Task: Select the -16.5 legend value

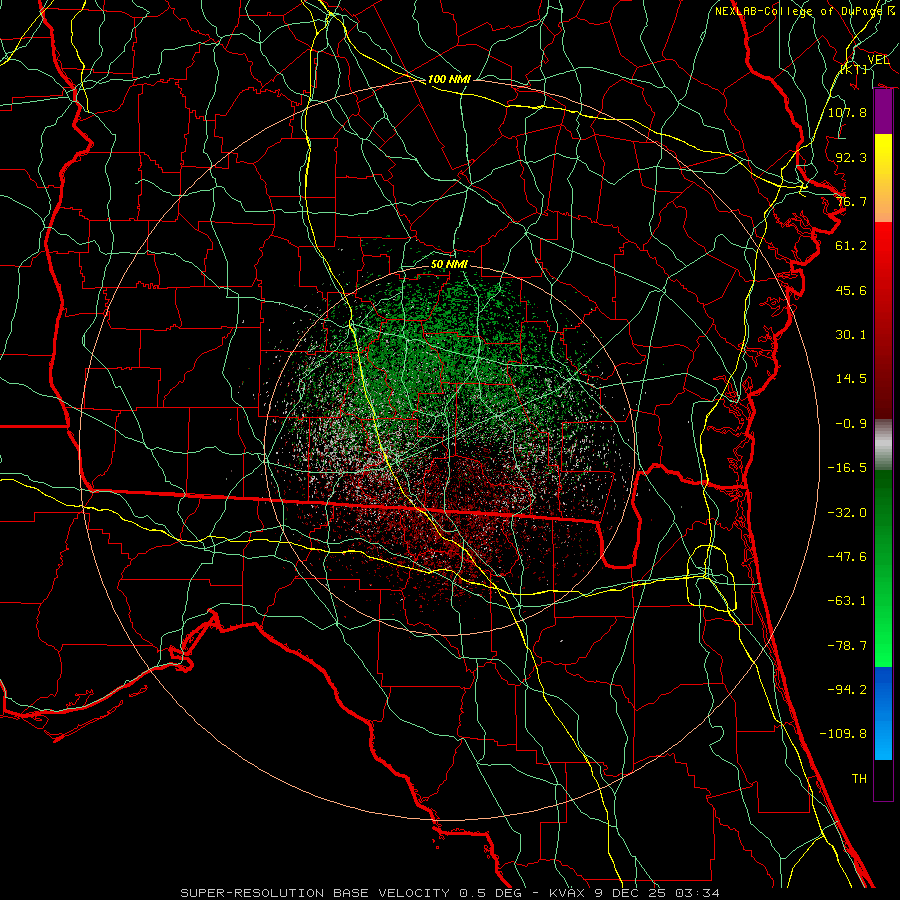Action: tap(847, 468)
